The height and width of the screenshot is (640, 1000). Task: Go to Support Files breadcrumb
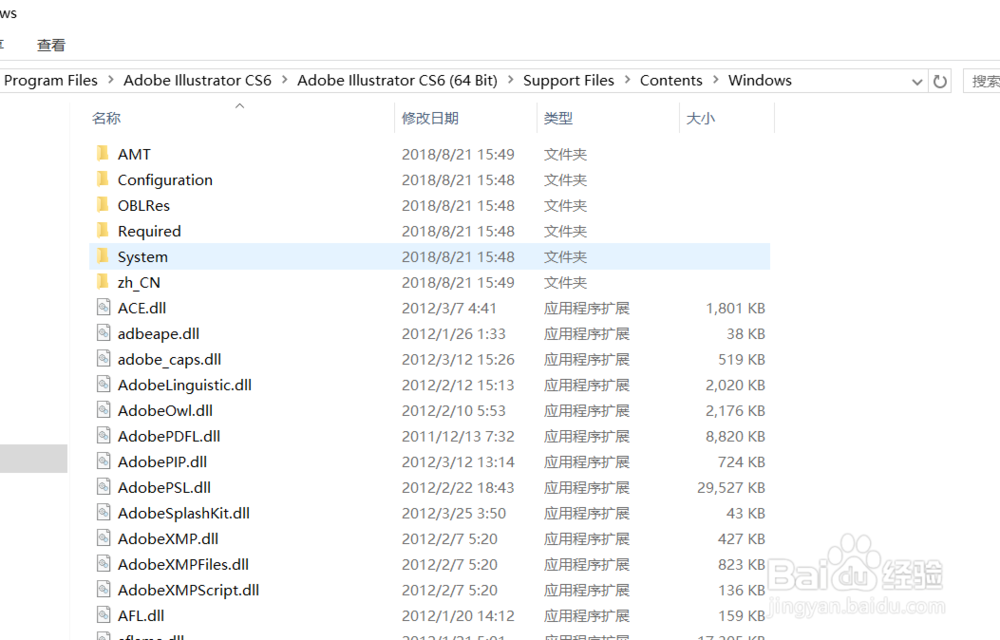click(x=569, y=80)
